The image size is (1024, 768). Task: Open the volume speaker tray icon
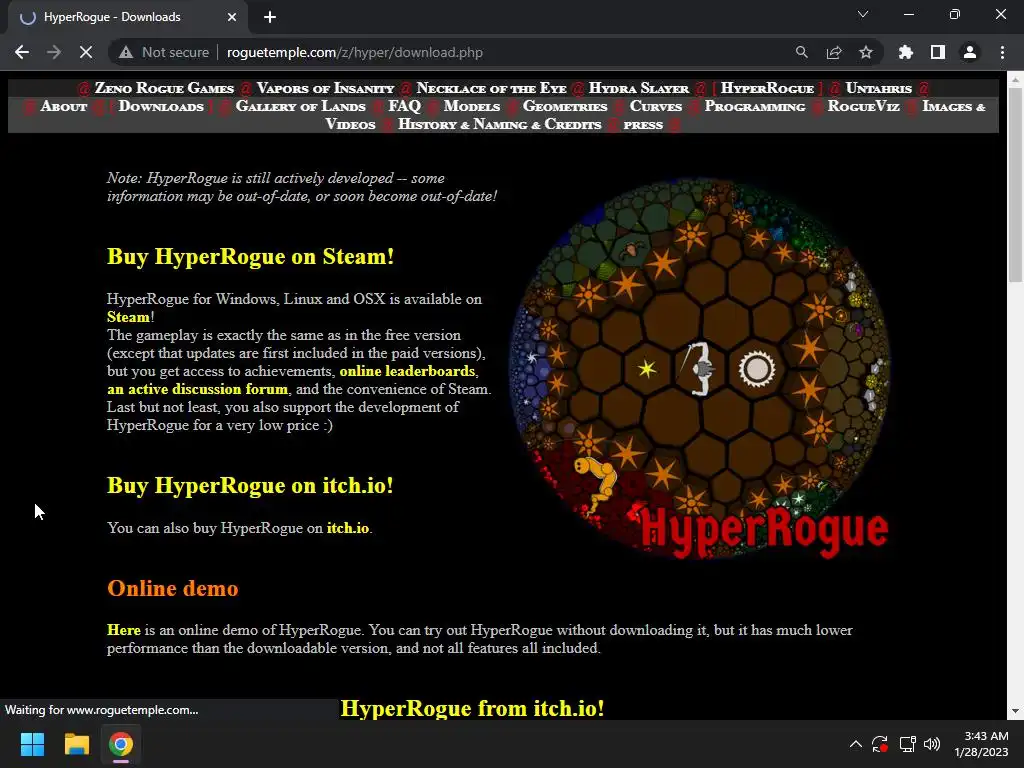pyautogui.click(x=932, y=744)
